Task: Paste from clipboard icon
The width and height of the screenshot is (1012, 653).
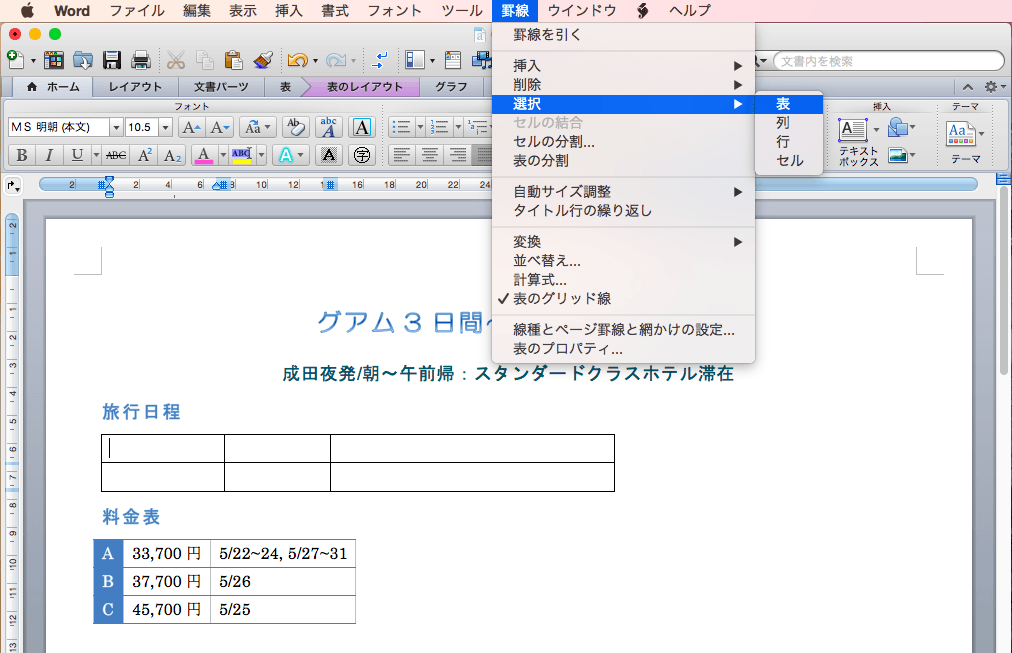Action: click(233, 61)
